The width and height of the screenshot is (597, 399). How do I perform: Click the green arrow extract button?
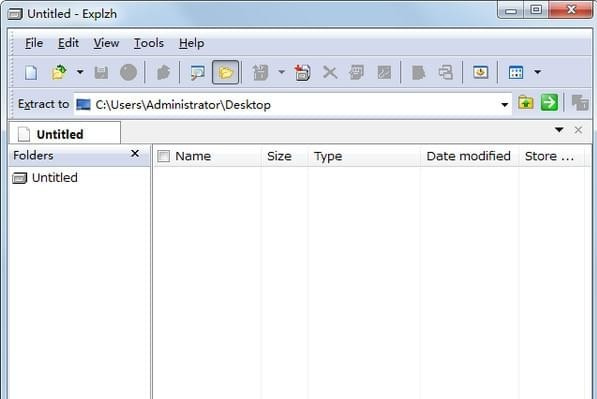pos(549,103)
